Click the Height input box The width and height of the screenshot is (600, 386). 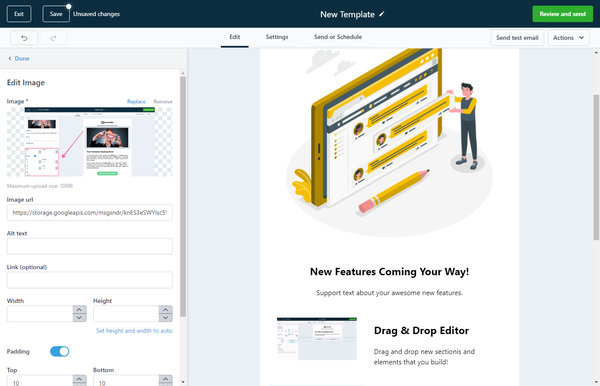point(126,314)
